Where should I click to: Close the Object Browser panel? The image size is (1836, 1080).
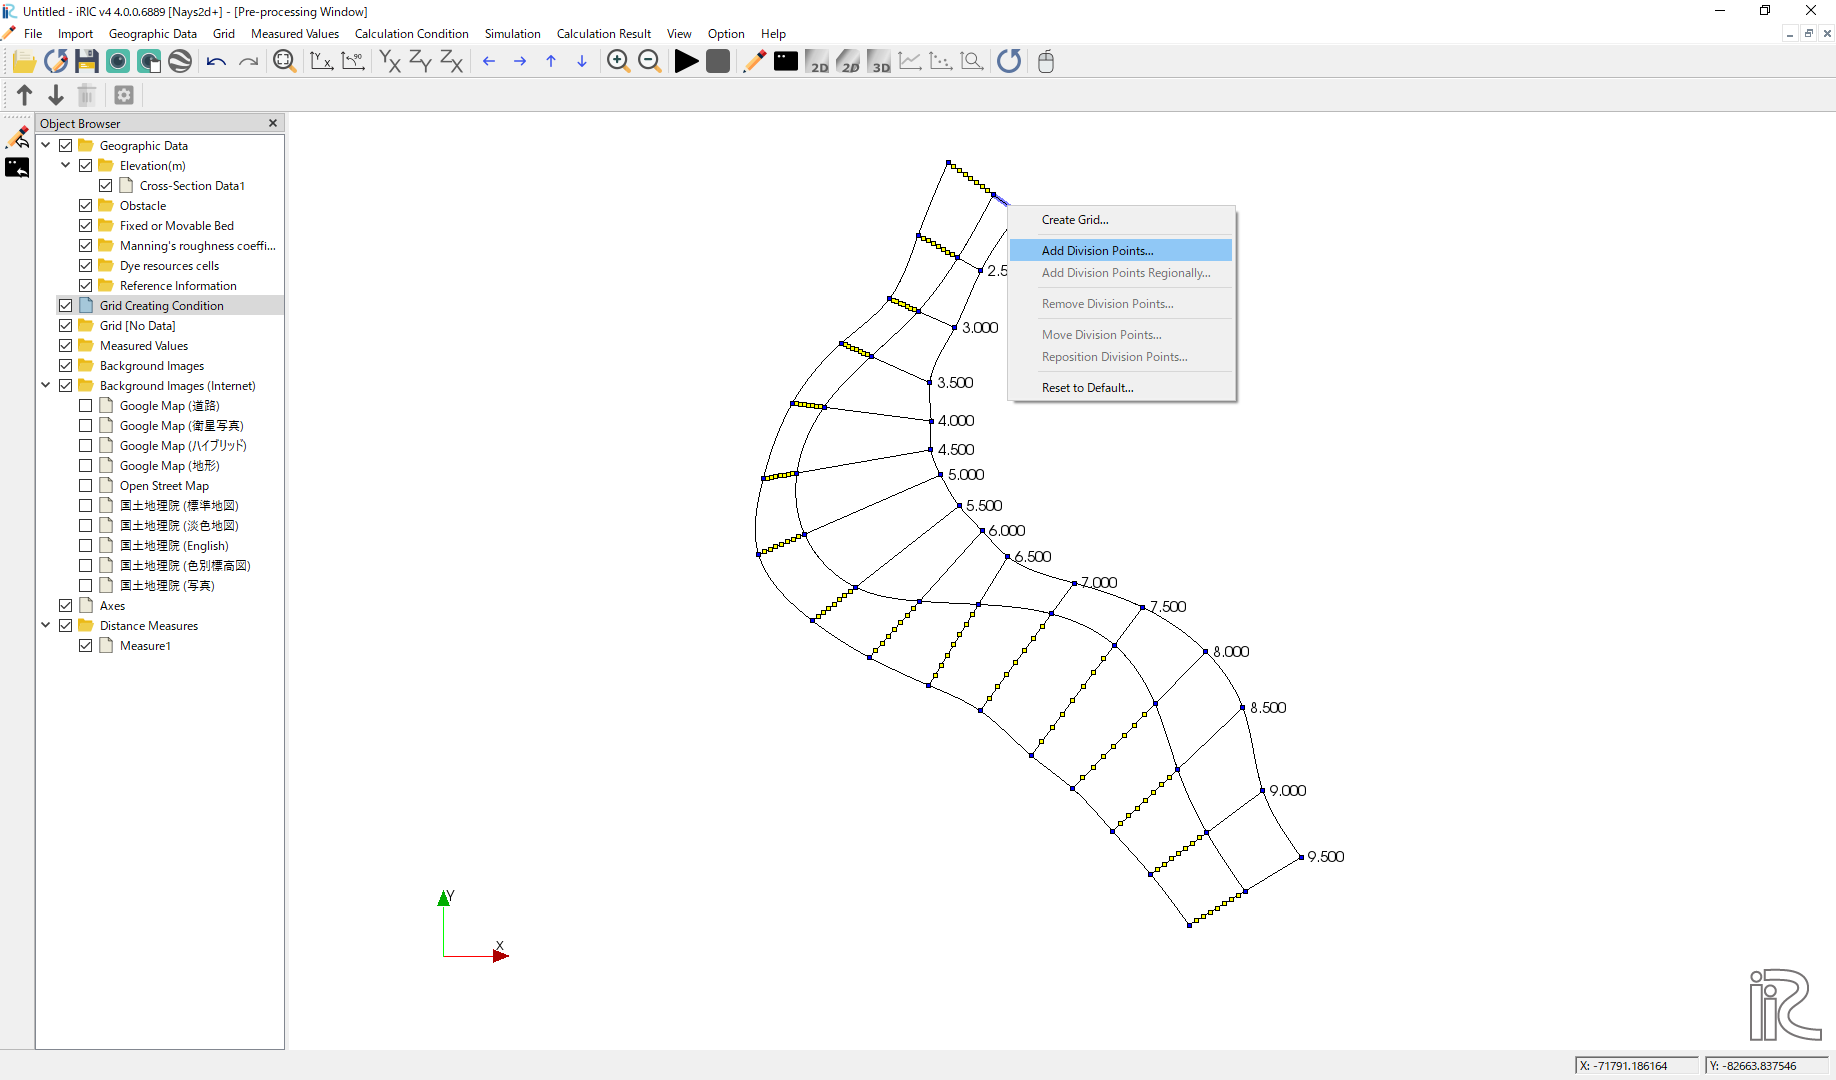pyautogui.click(x=273, y=123)
